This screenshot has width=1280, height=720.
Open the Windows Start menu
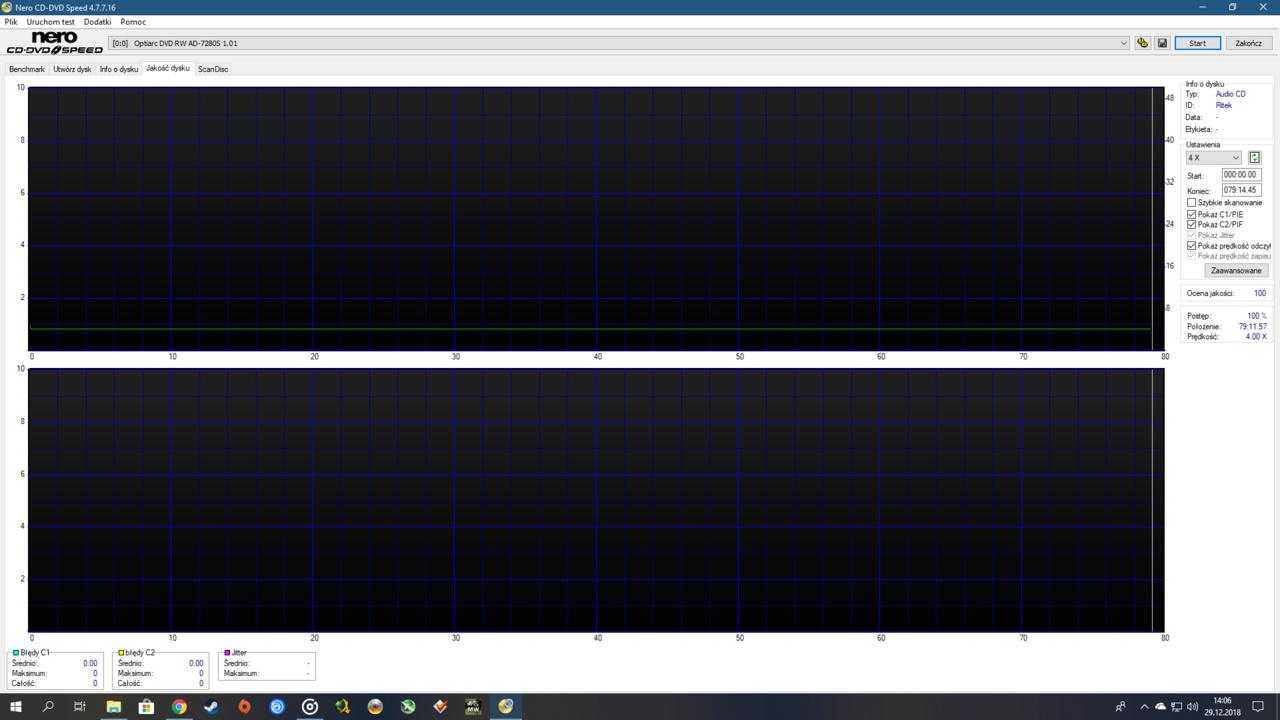(x=15, y=706)
